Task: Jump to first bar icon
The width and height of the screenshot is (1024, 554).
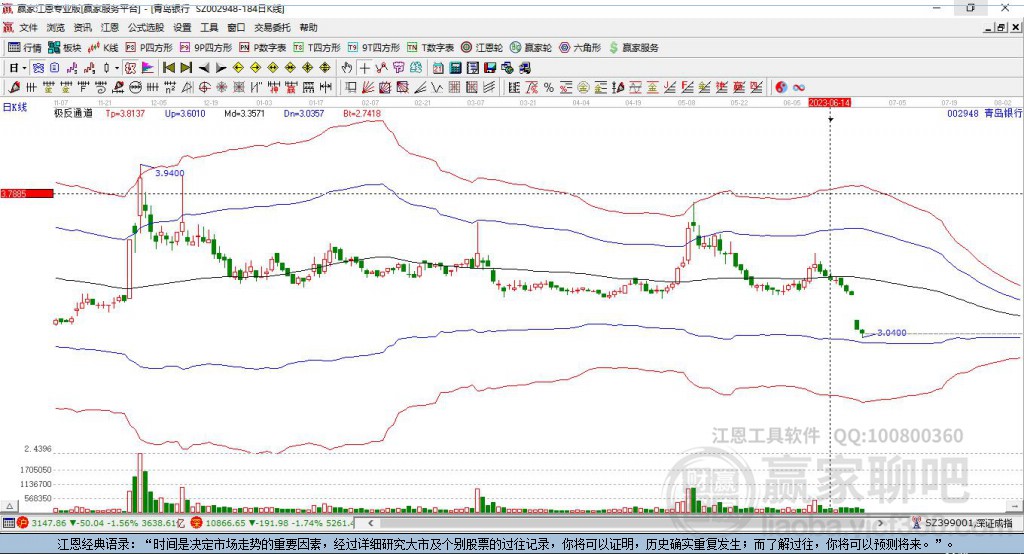Action: tap(169, 68)
